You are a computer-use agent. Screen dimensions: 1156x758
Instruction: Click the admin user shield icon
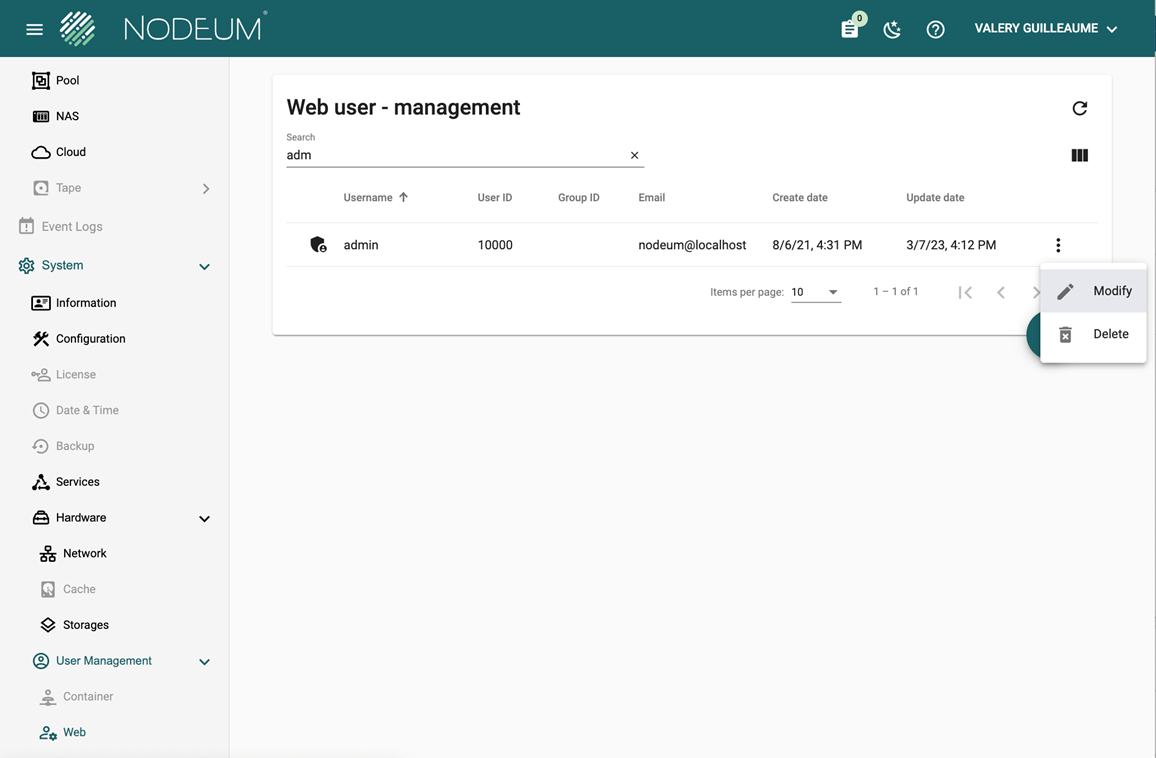318,245
